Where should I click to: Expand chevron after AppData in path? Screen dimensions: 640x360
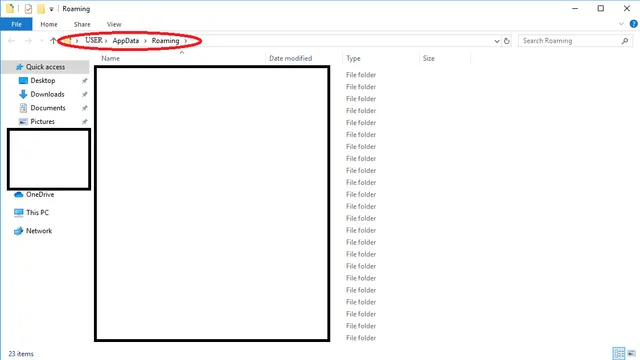click(145, 41)
